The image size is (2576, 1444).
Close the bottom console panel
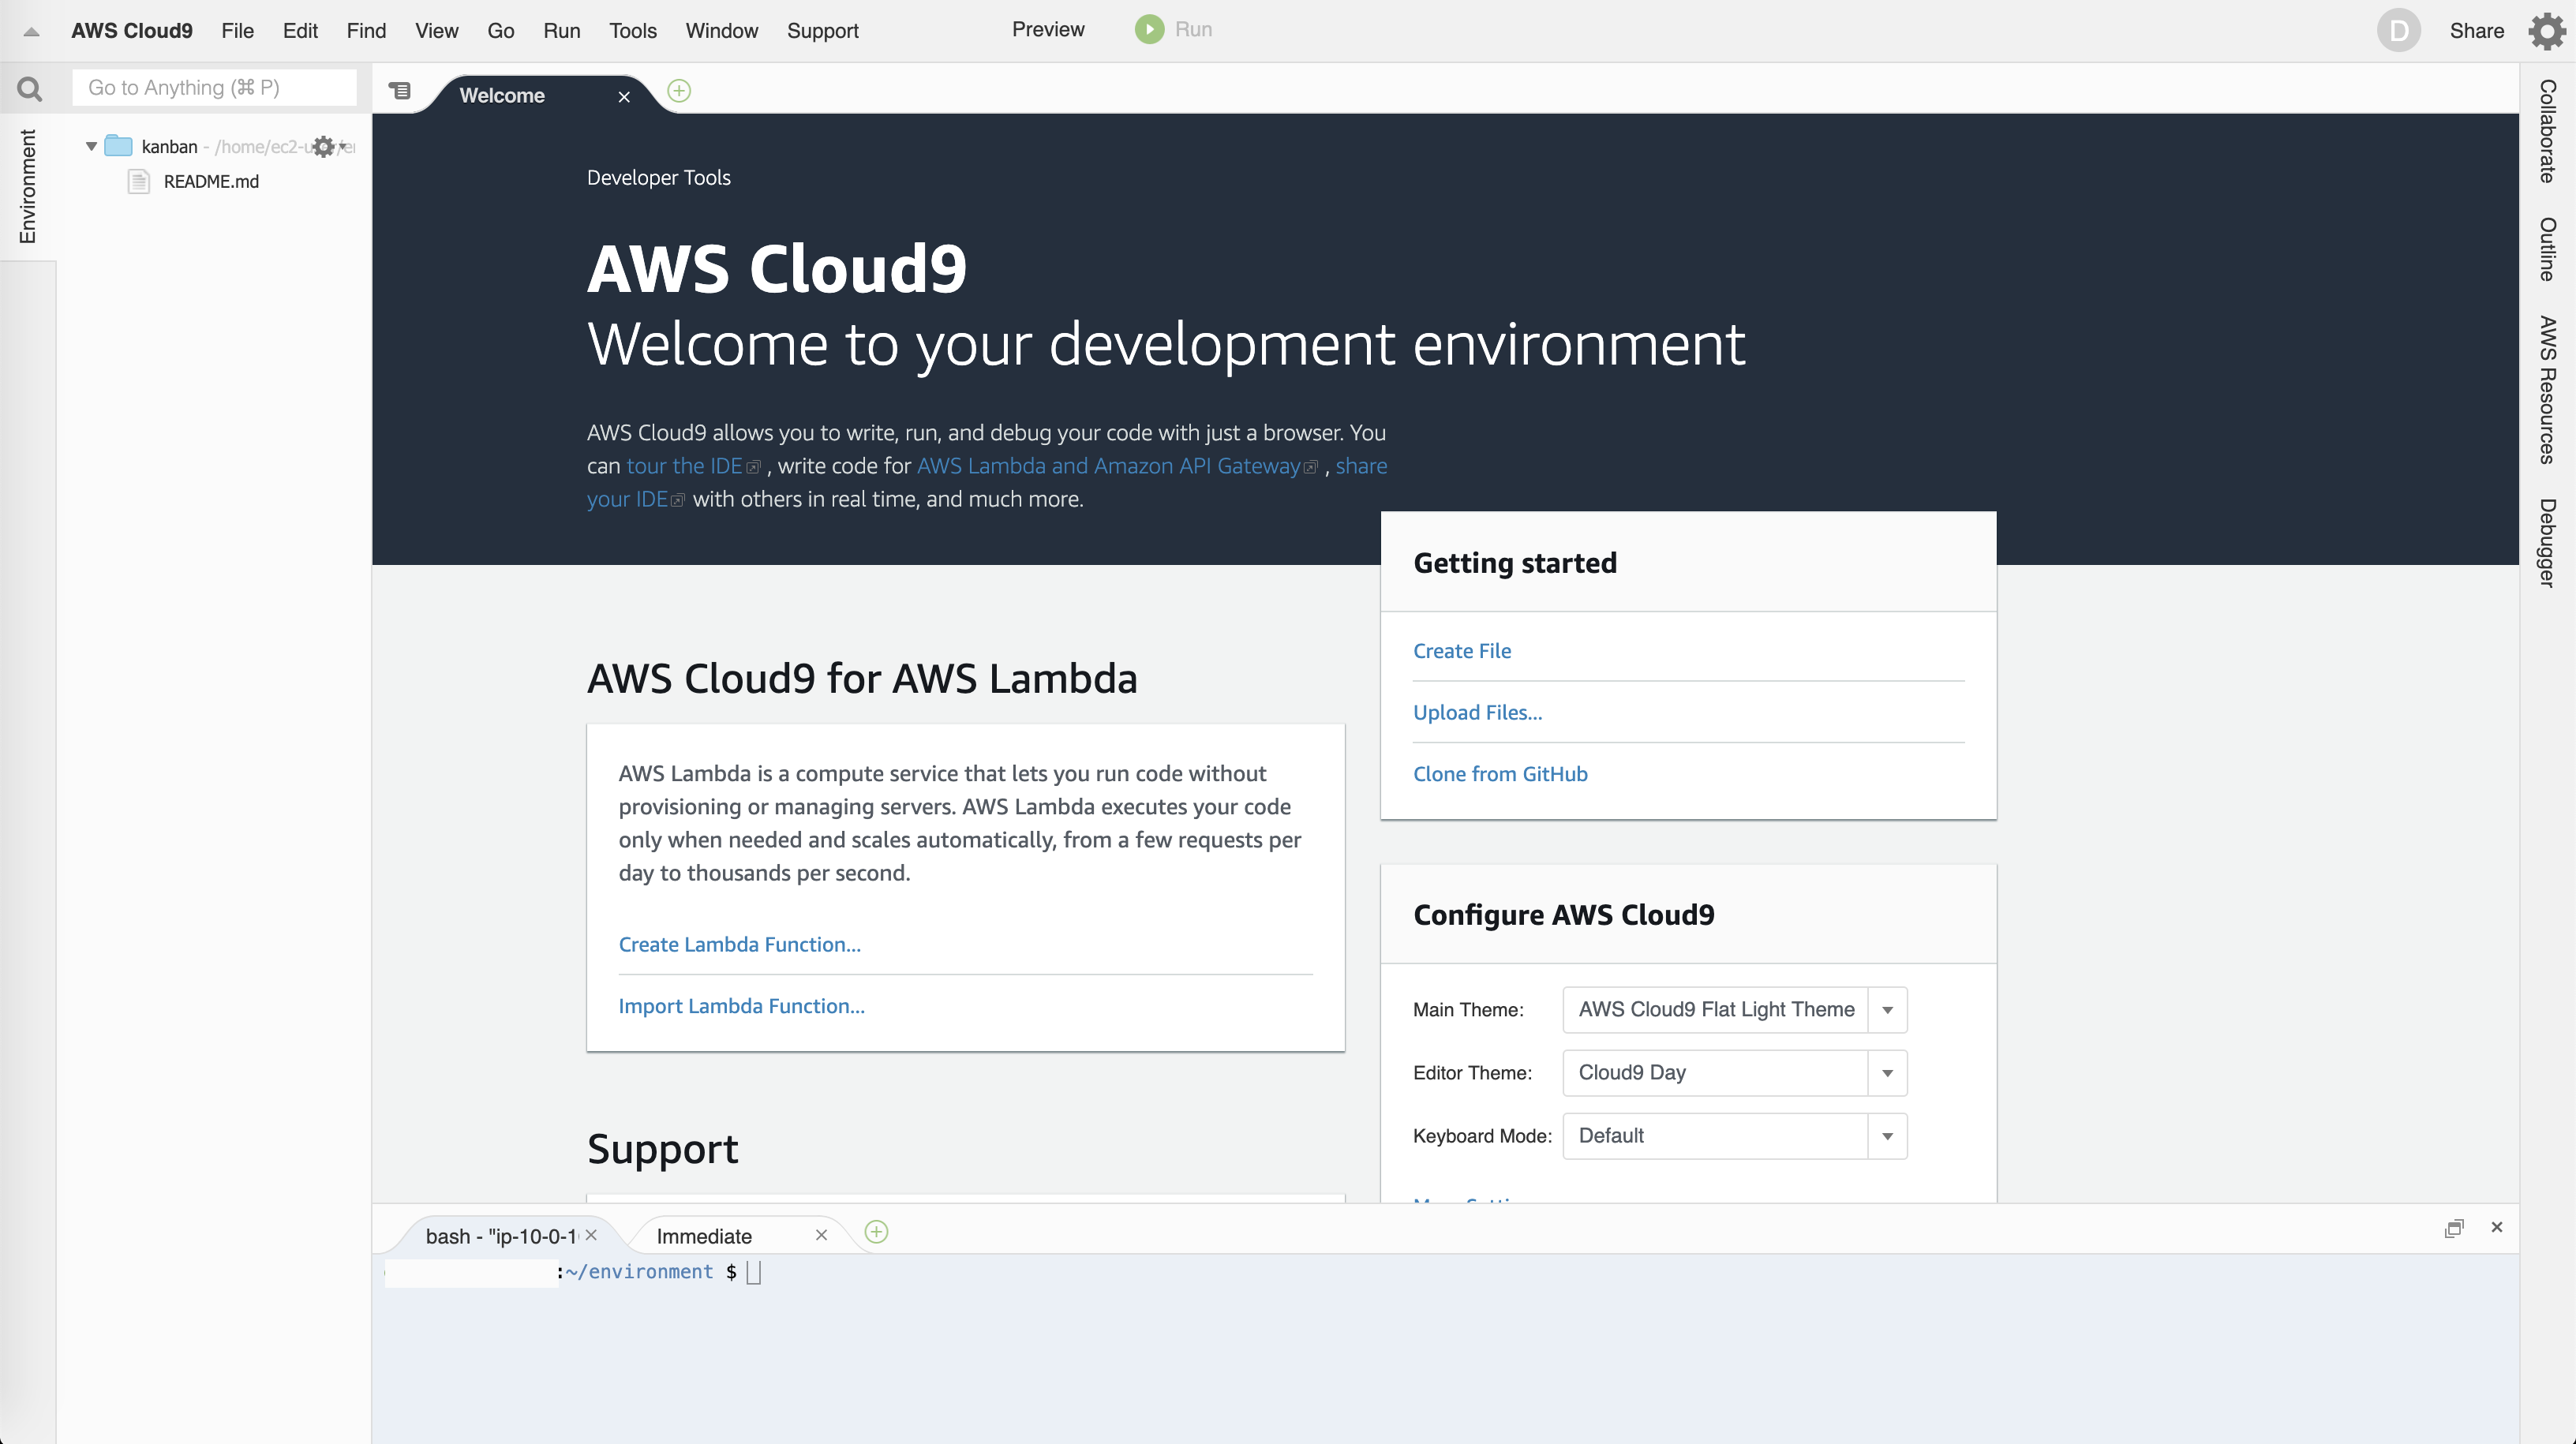click(2497, 1227)
